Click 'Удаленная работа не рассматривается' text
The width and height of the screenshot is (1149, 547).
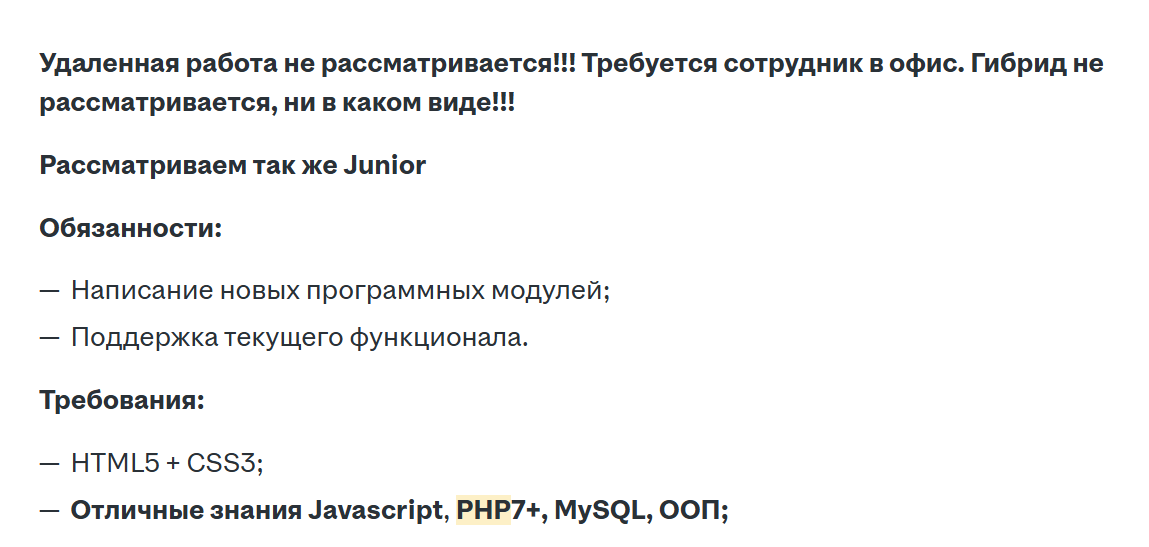point(297,65)
